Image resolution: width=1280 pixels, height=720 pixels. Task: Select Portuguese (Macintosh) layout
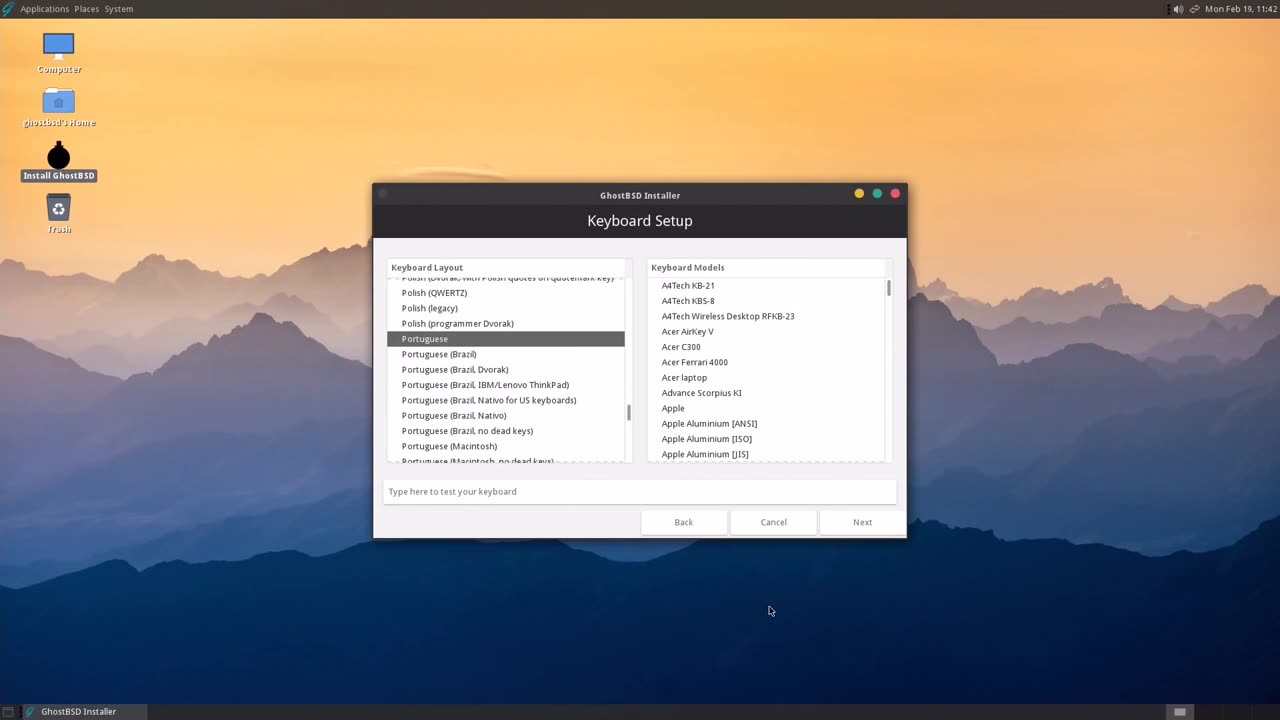point(505,446)
